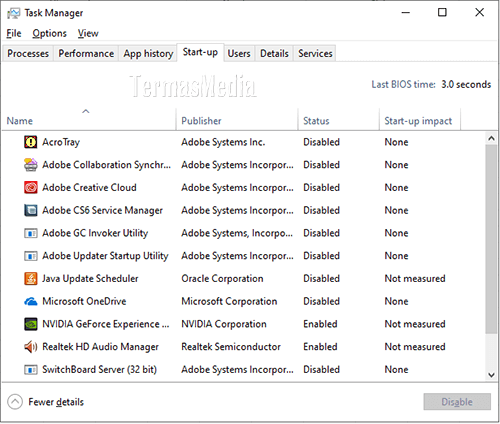Click Not measured impact for Realtek row
Screen dimensions: 500x424
[415, 347]
